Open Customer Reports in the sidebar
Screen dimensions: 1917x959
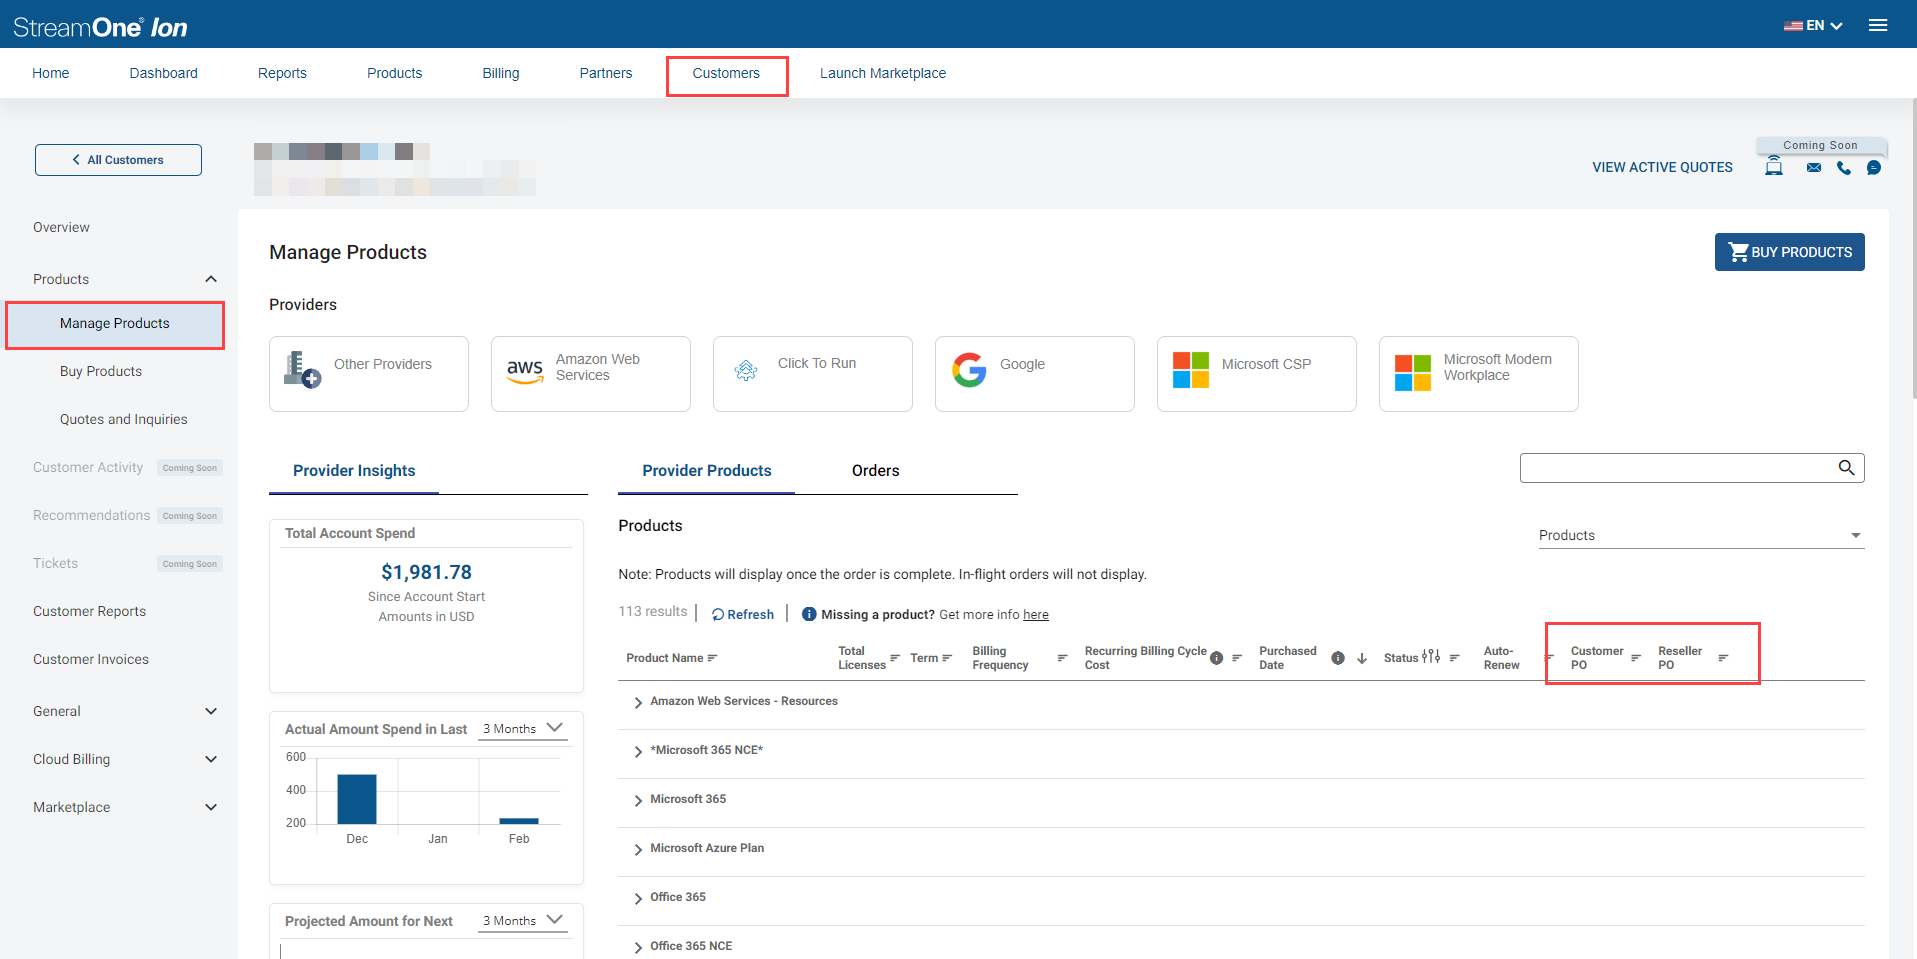pos(90,612)
